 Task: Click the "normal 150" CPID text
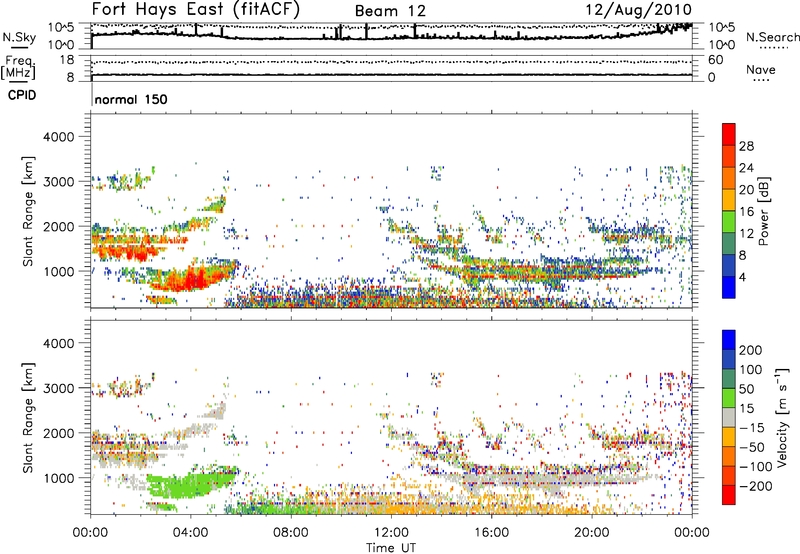pos(131,99)
